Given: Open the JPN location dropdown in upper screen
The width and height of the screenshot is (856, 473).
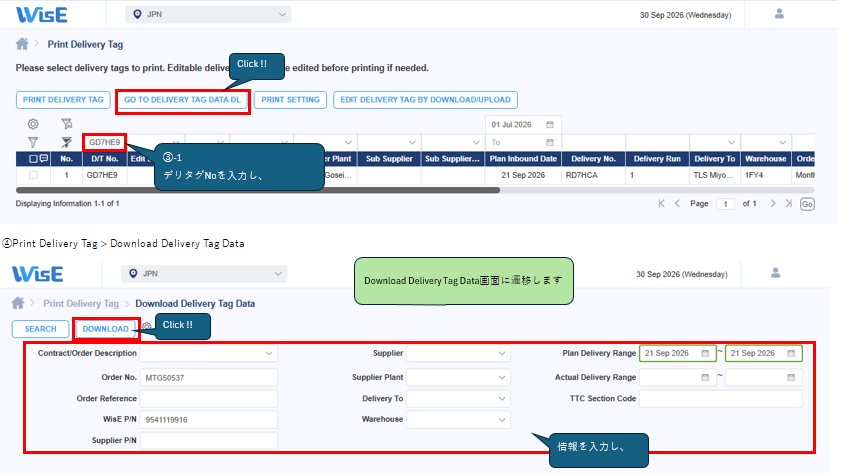Looking at the screenshot, I should (x=209, y=15).
